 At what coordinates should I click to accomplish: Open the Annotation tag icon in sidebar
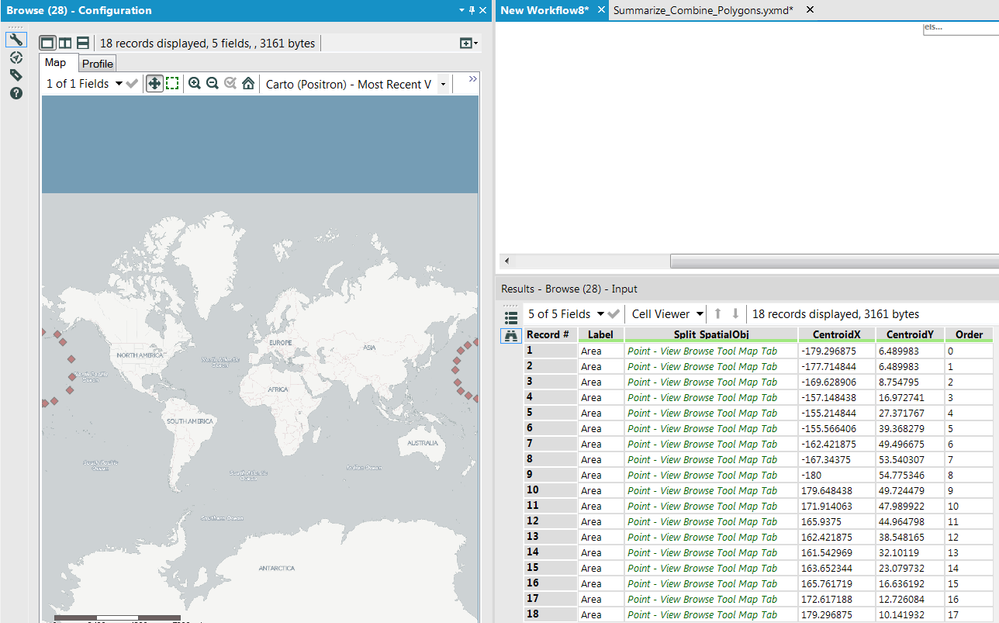coord(16,75)
